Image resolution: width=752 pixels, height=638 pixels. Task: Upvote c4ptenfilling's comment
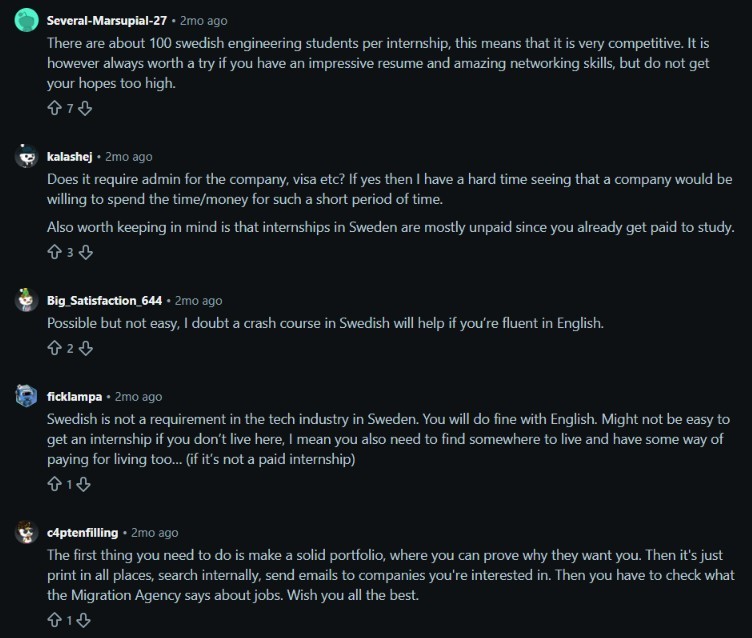54,620
